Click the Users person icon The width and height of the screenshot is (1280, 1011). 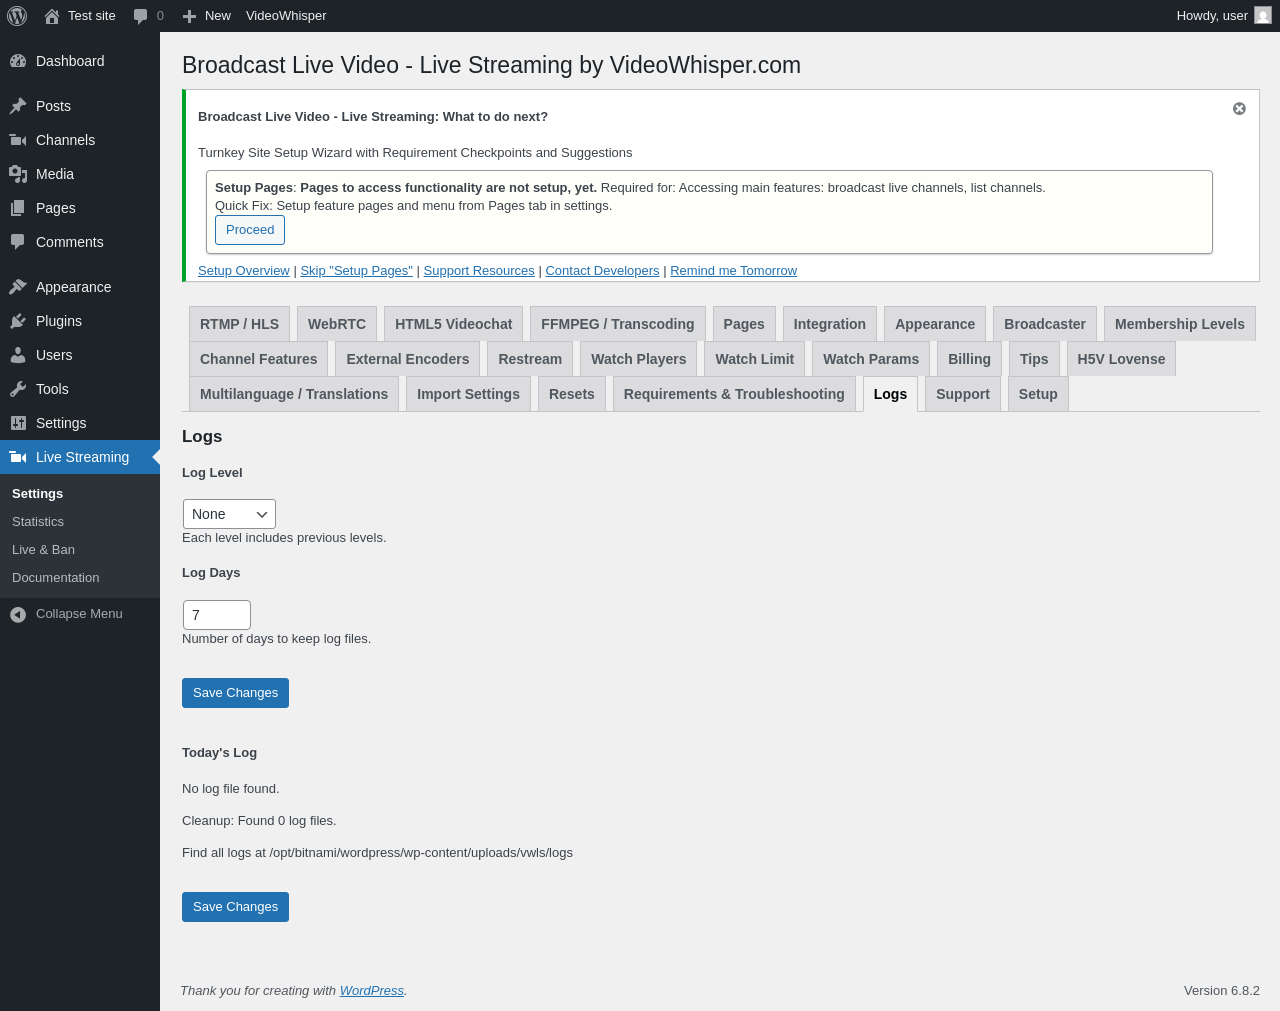click(x=18, y=355)
